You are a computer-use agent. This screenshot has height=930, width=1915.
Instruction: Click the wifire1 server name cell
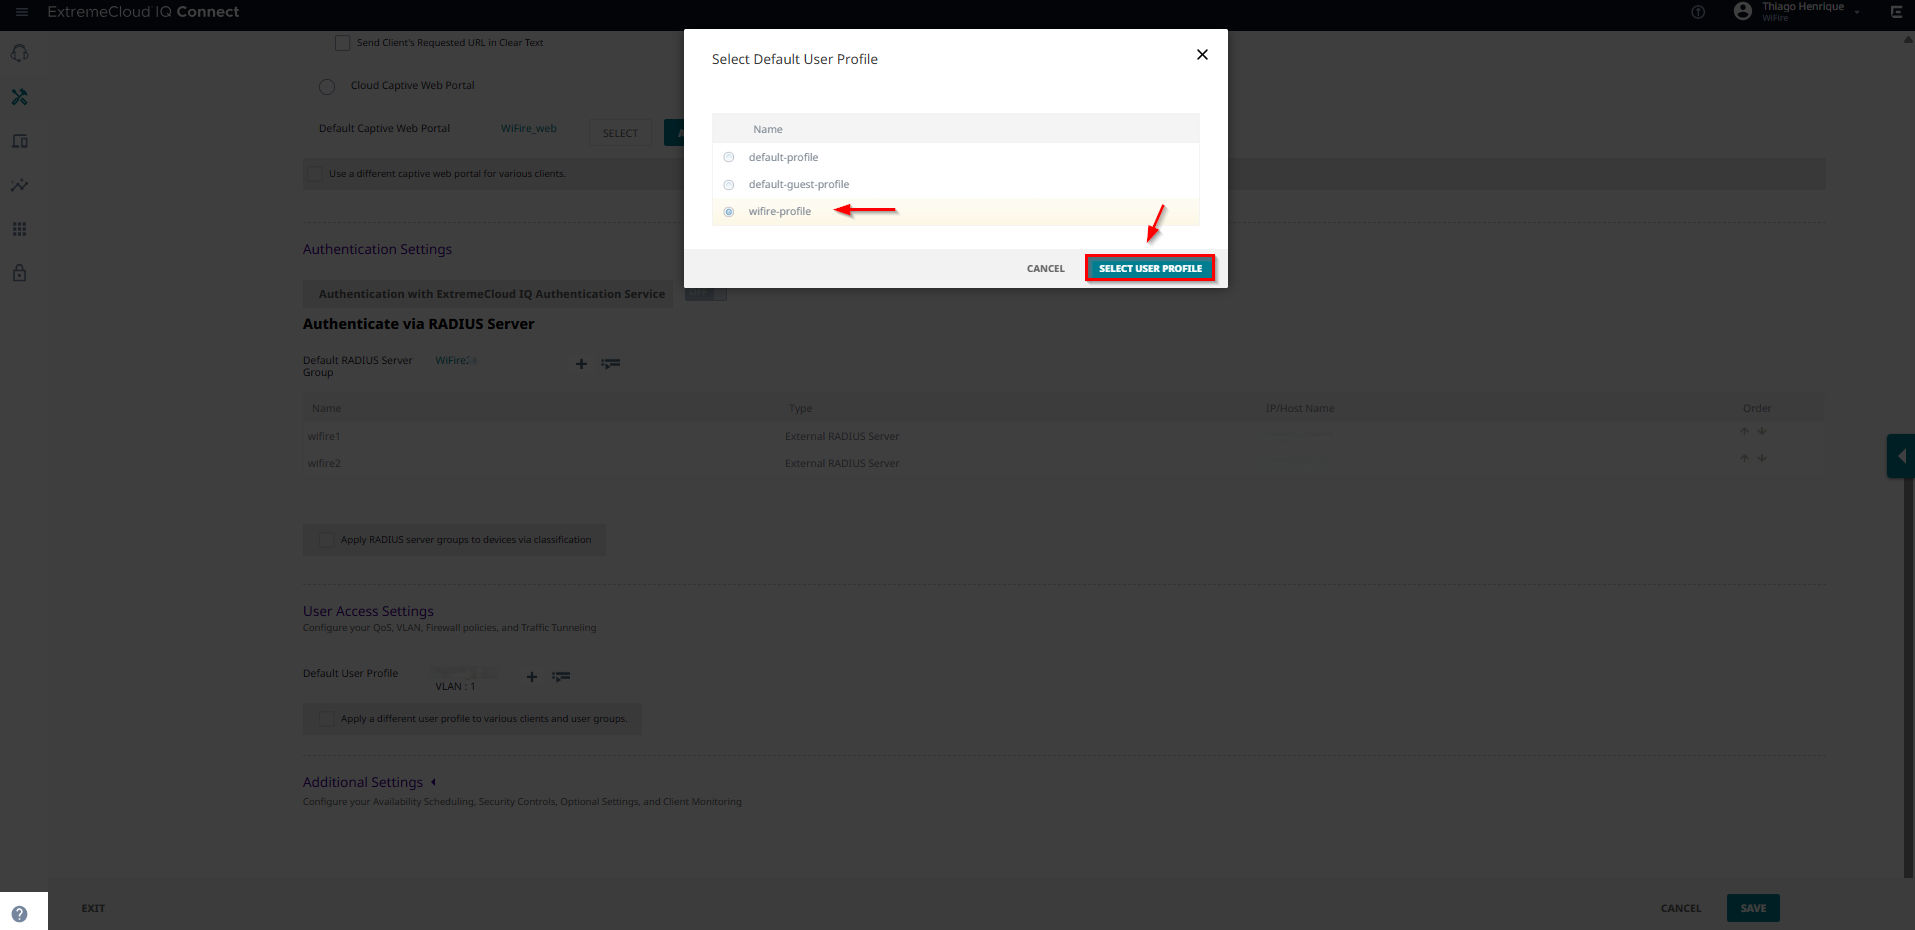[x=324, y=436]
